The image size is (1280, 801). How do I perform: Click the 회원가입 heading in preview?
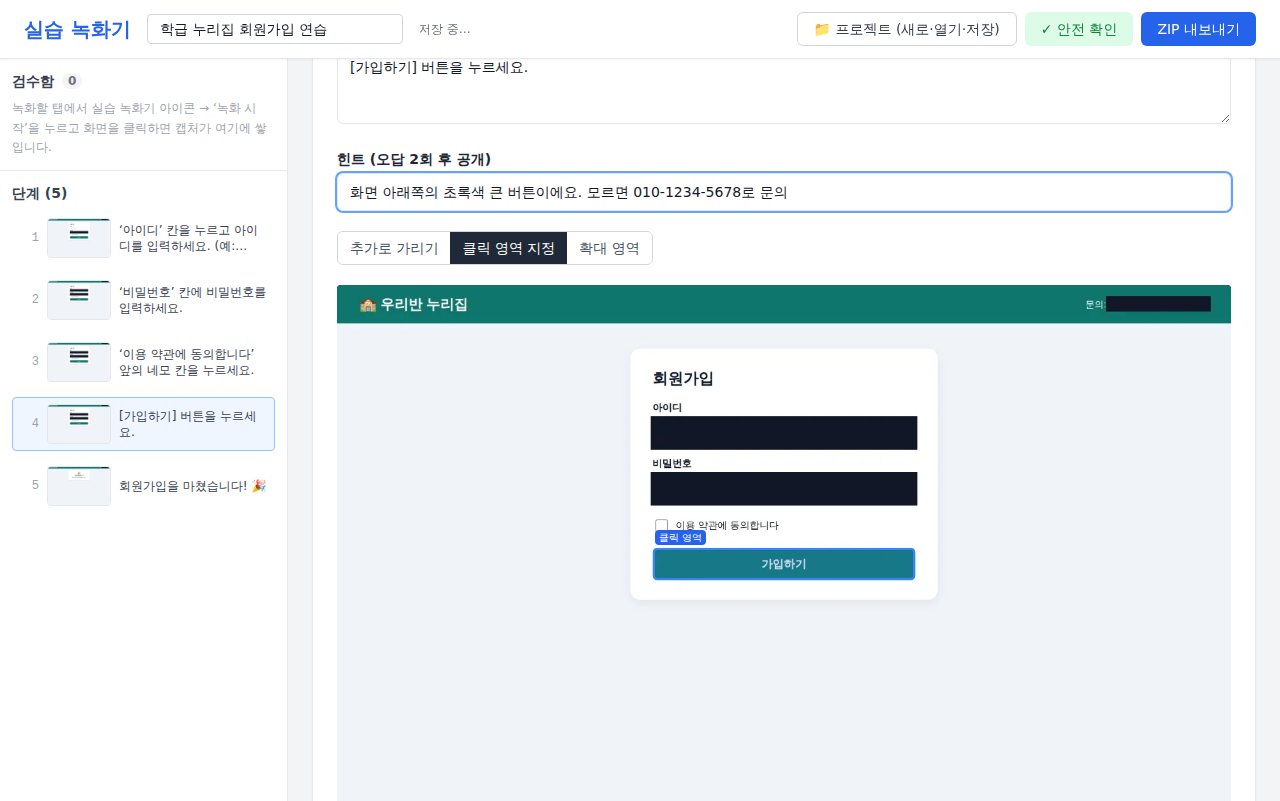pos(683,379)
